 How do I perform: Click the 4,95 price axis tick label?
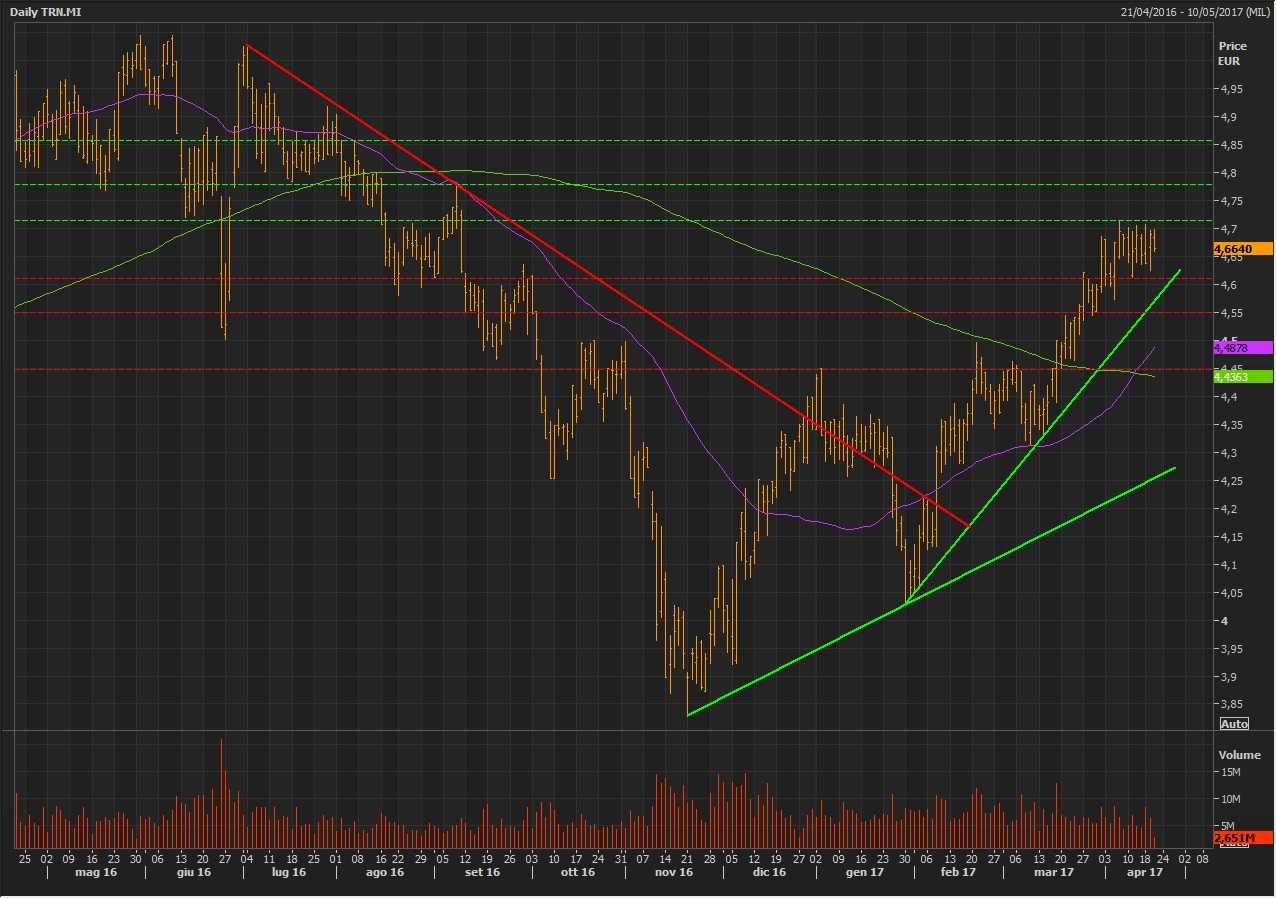(x=1230, y=89)
